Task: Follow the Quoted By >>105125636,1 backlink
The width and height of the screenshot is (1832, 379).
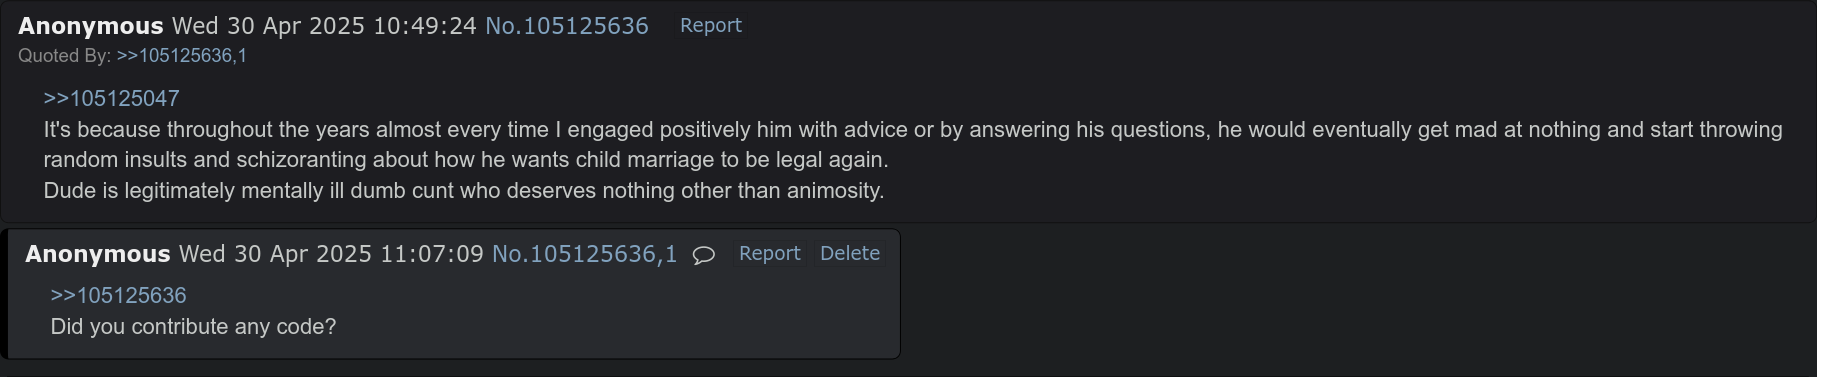Action: point(182,56)
